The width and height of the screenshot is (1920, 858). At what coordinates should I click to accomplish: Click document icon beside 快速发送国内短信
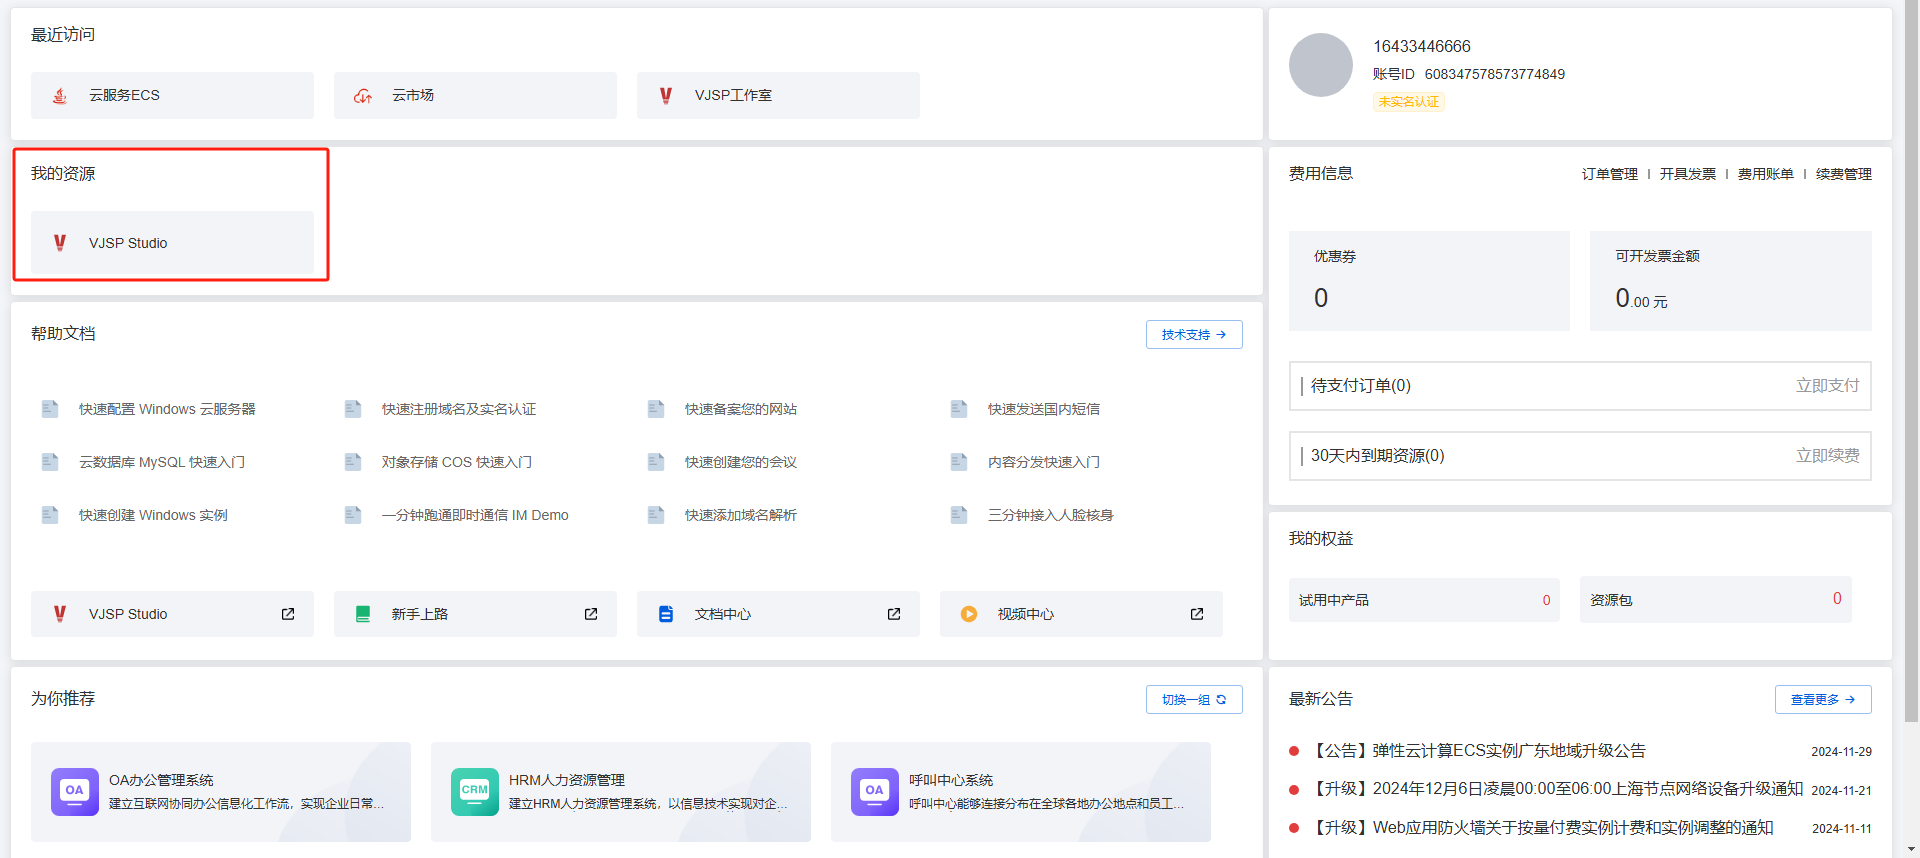click(959, 409)
